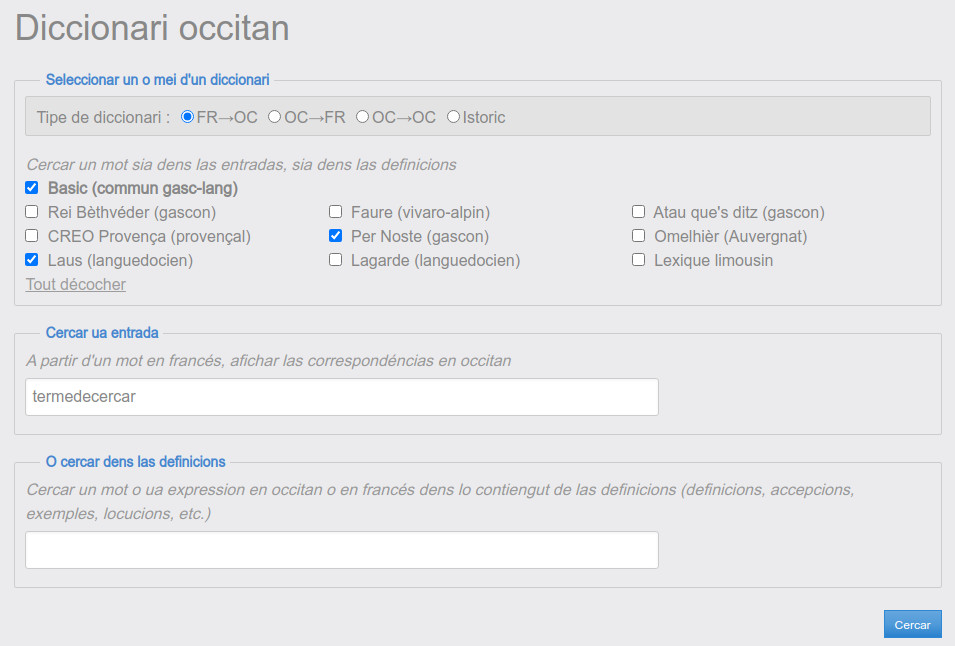Click the blue Cercar button
This screenshot has width=955, height=646.
pos(912,625)
